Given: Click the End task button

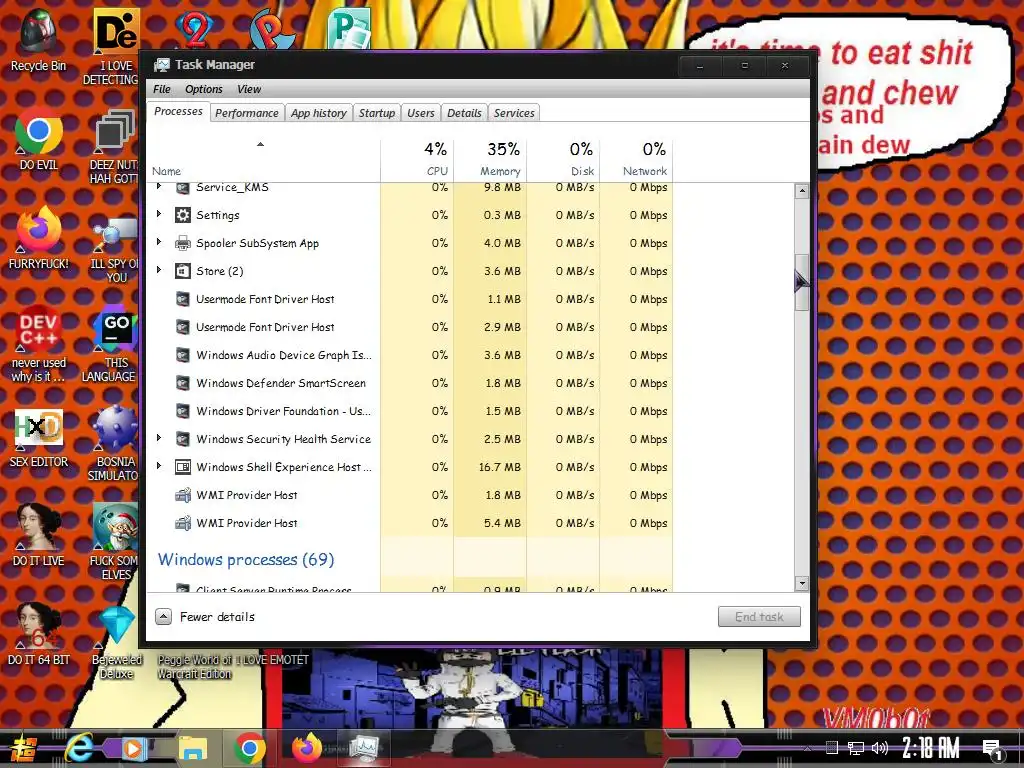Looking at the screenshot, I should pos(759,616).
